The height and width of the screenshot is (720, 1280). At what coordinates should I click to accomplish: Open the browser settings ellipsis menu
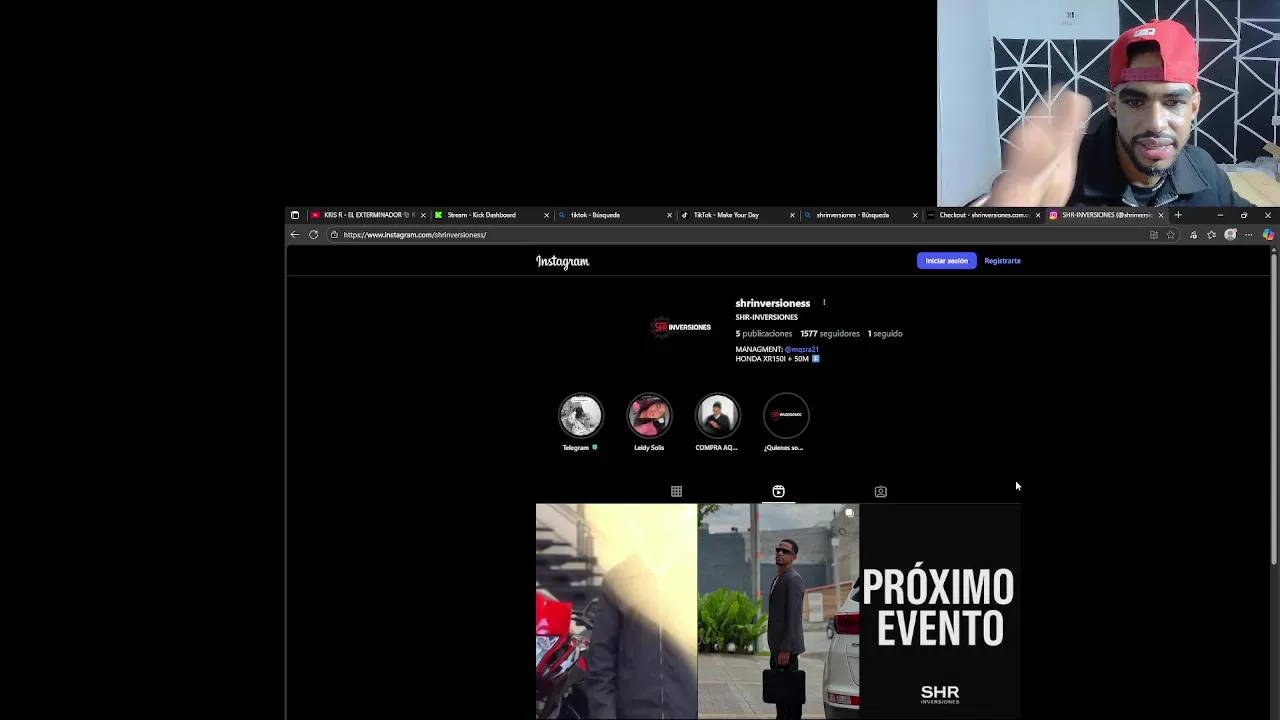coord(1248,235)
